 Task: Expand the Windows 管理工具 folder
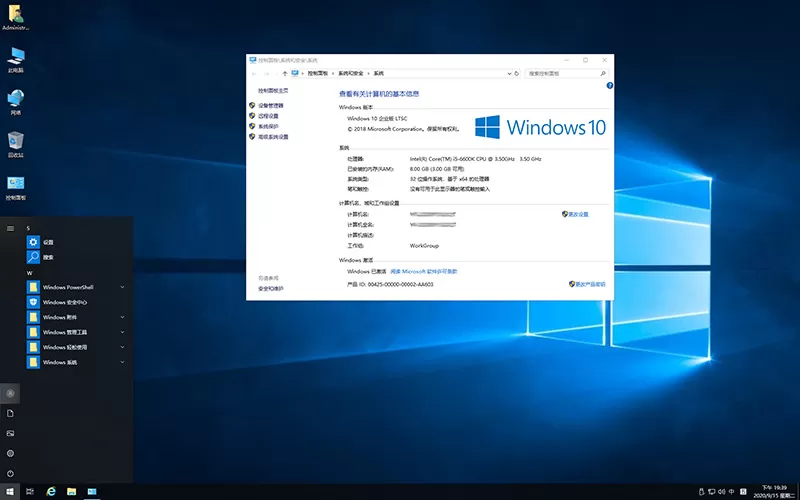(122, 331)
